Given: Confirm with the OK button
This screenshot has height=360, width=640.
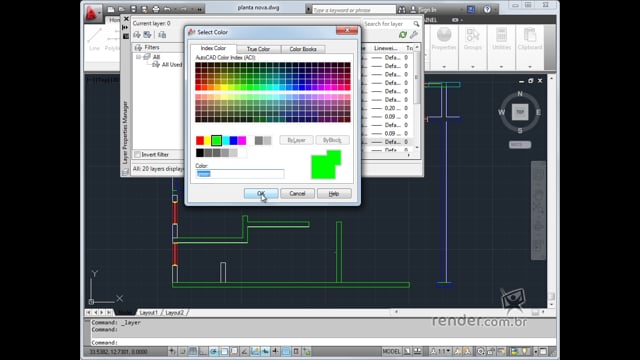Looking at the screenshot, I should (x=261, y=193).
